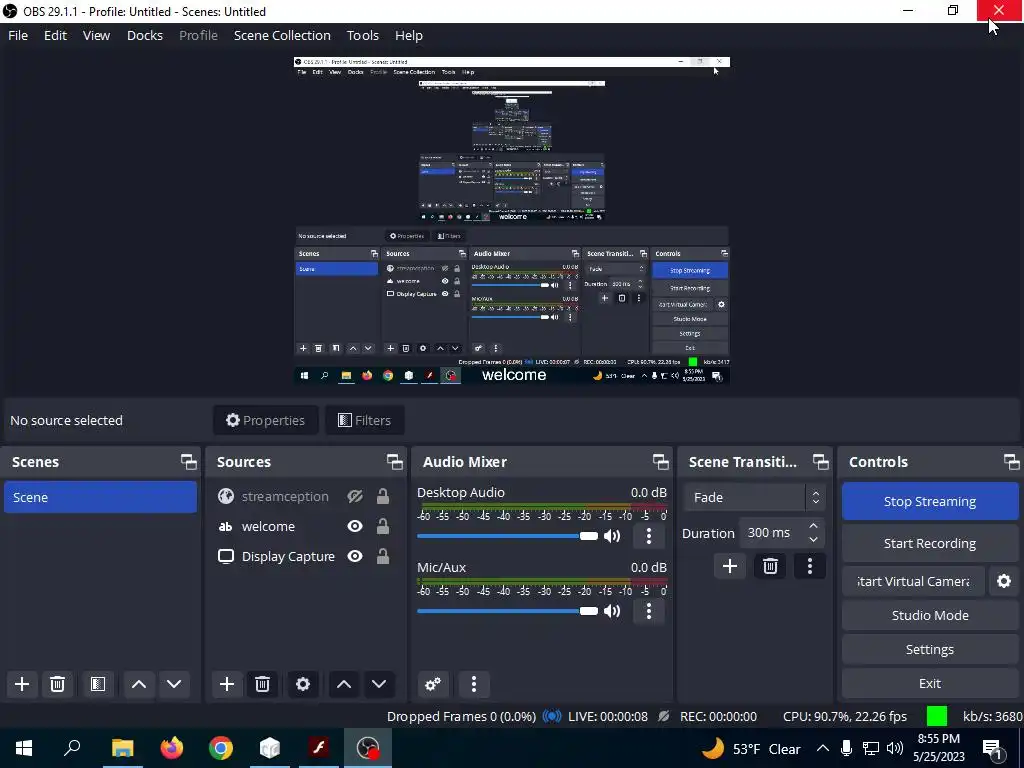This screenshot has height=768, width=1024.
Task: Open Audio Mixer bottom options menu dots
Action: (474, 684)
